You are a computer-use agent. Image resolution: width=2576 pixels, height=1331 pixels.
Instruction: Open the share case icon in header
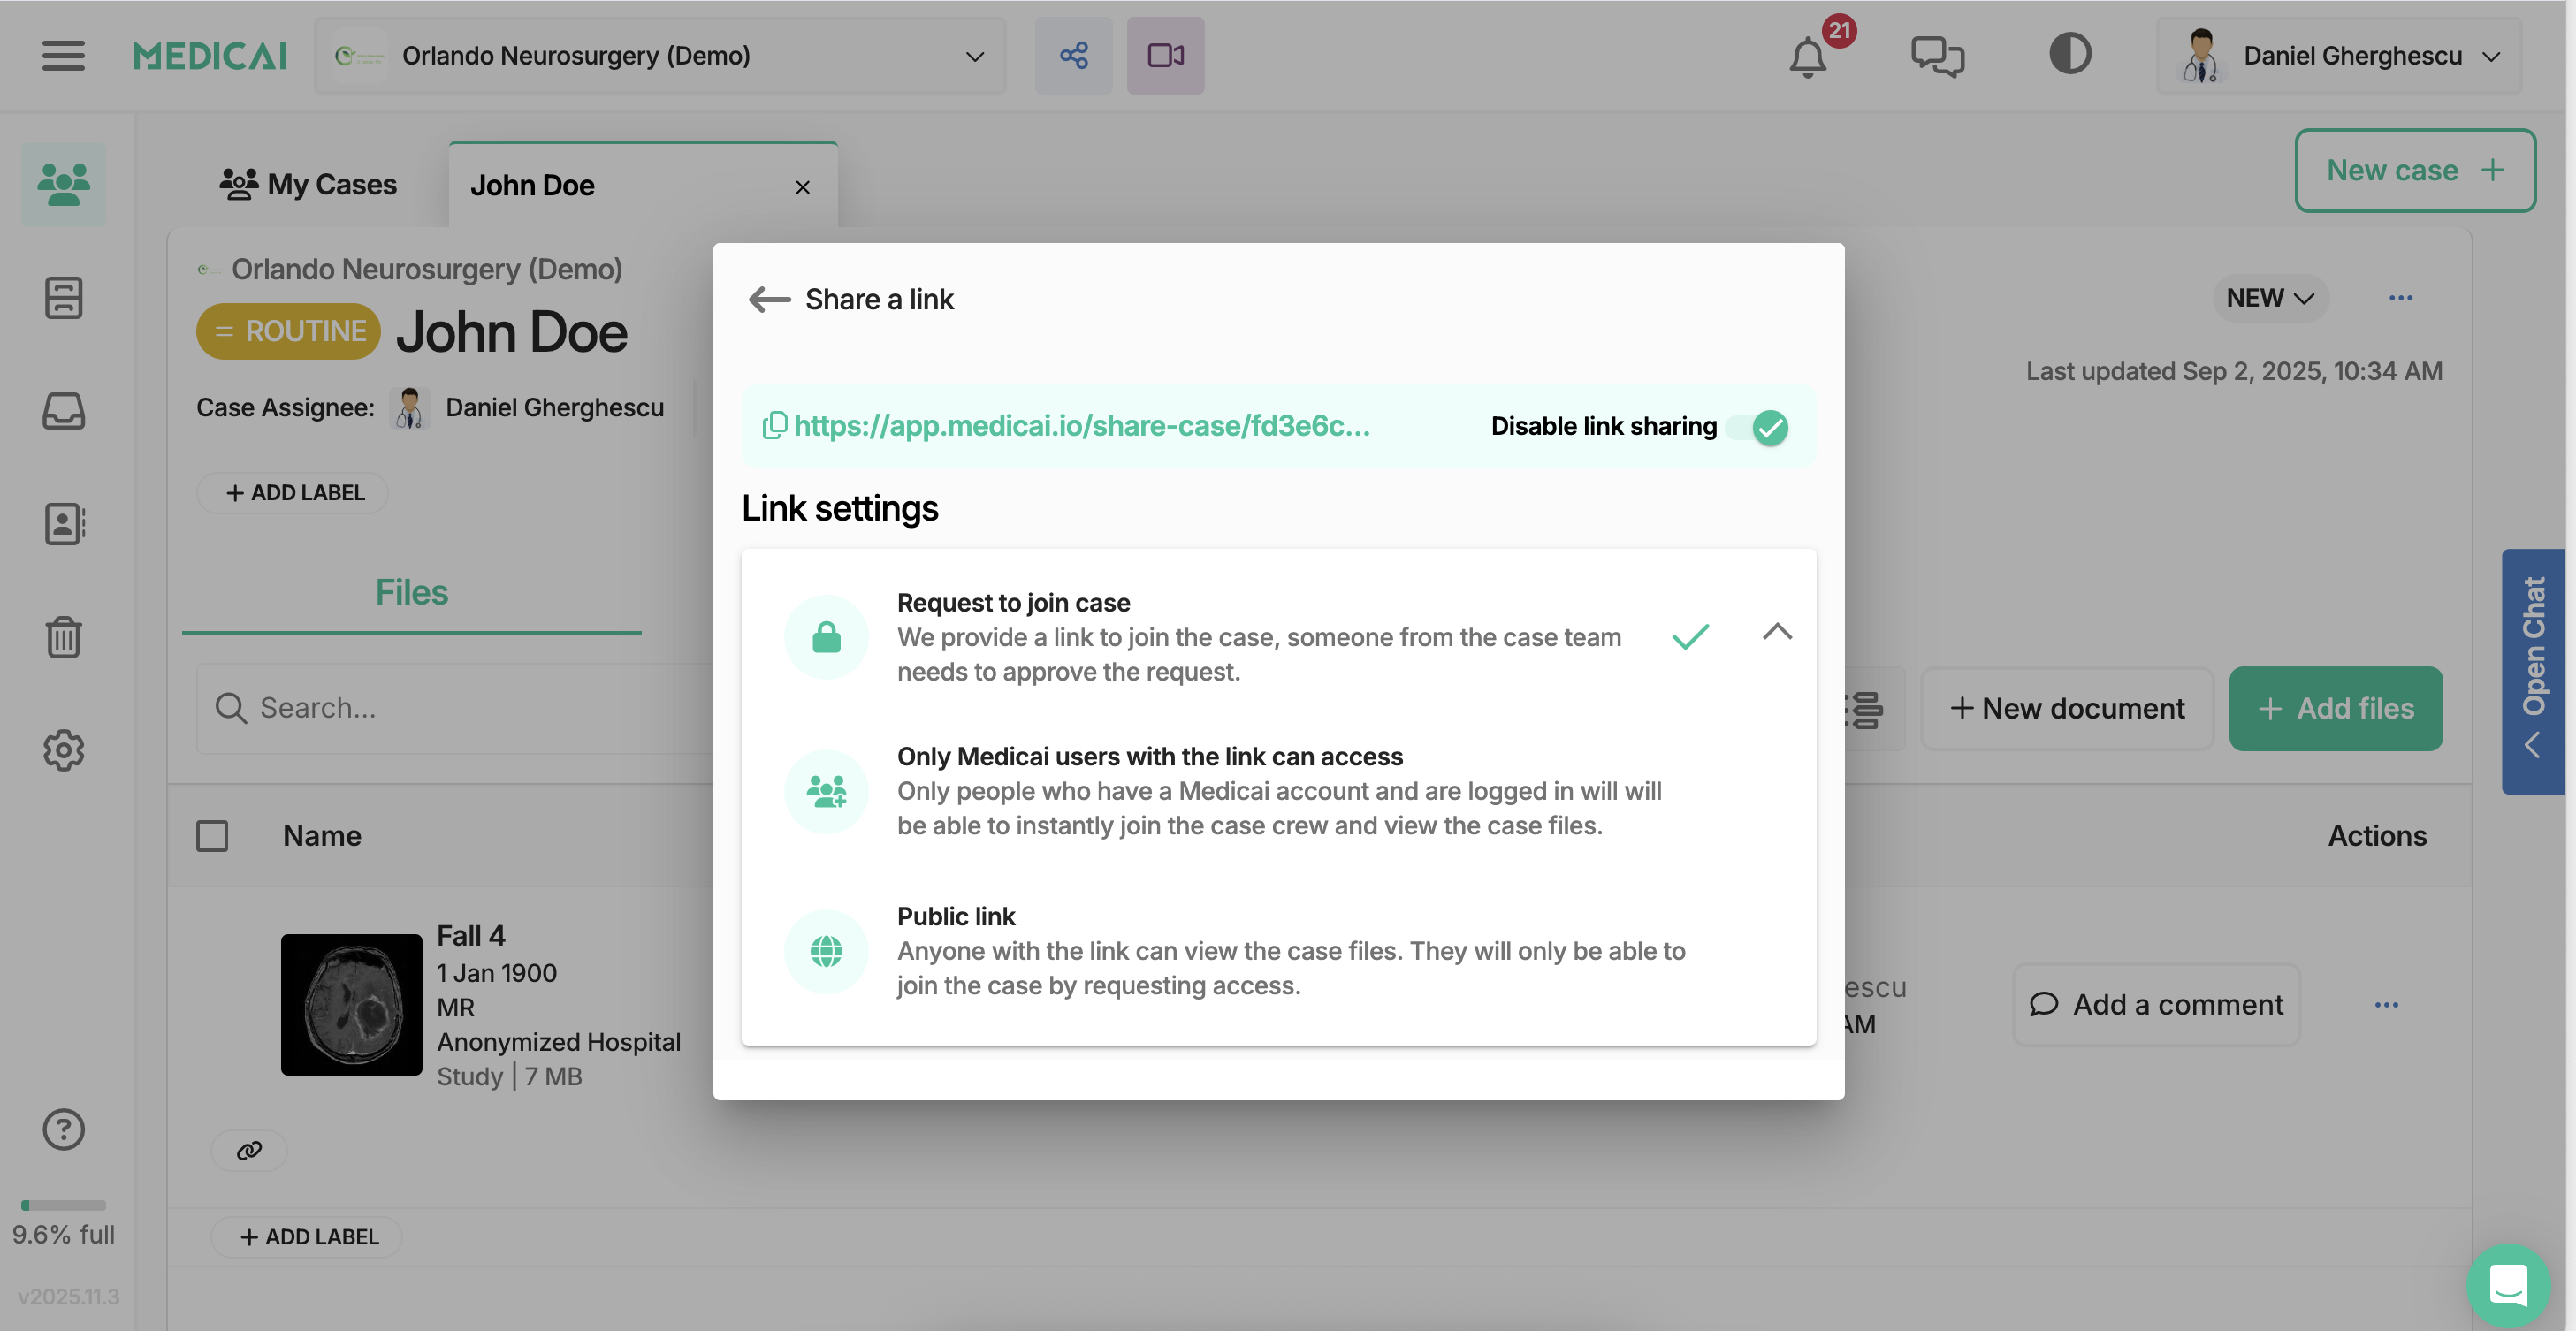tap(1073, 56)
